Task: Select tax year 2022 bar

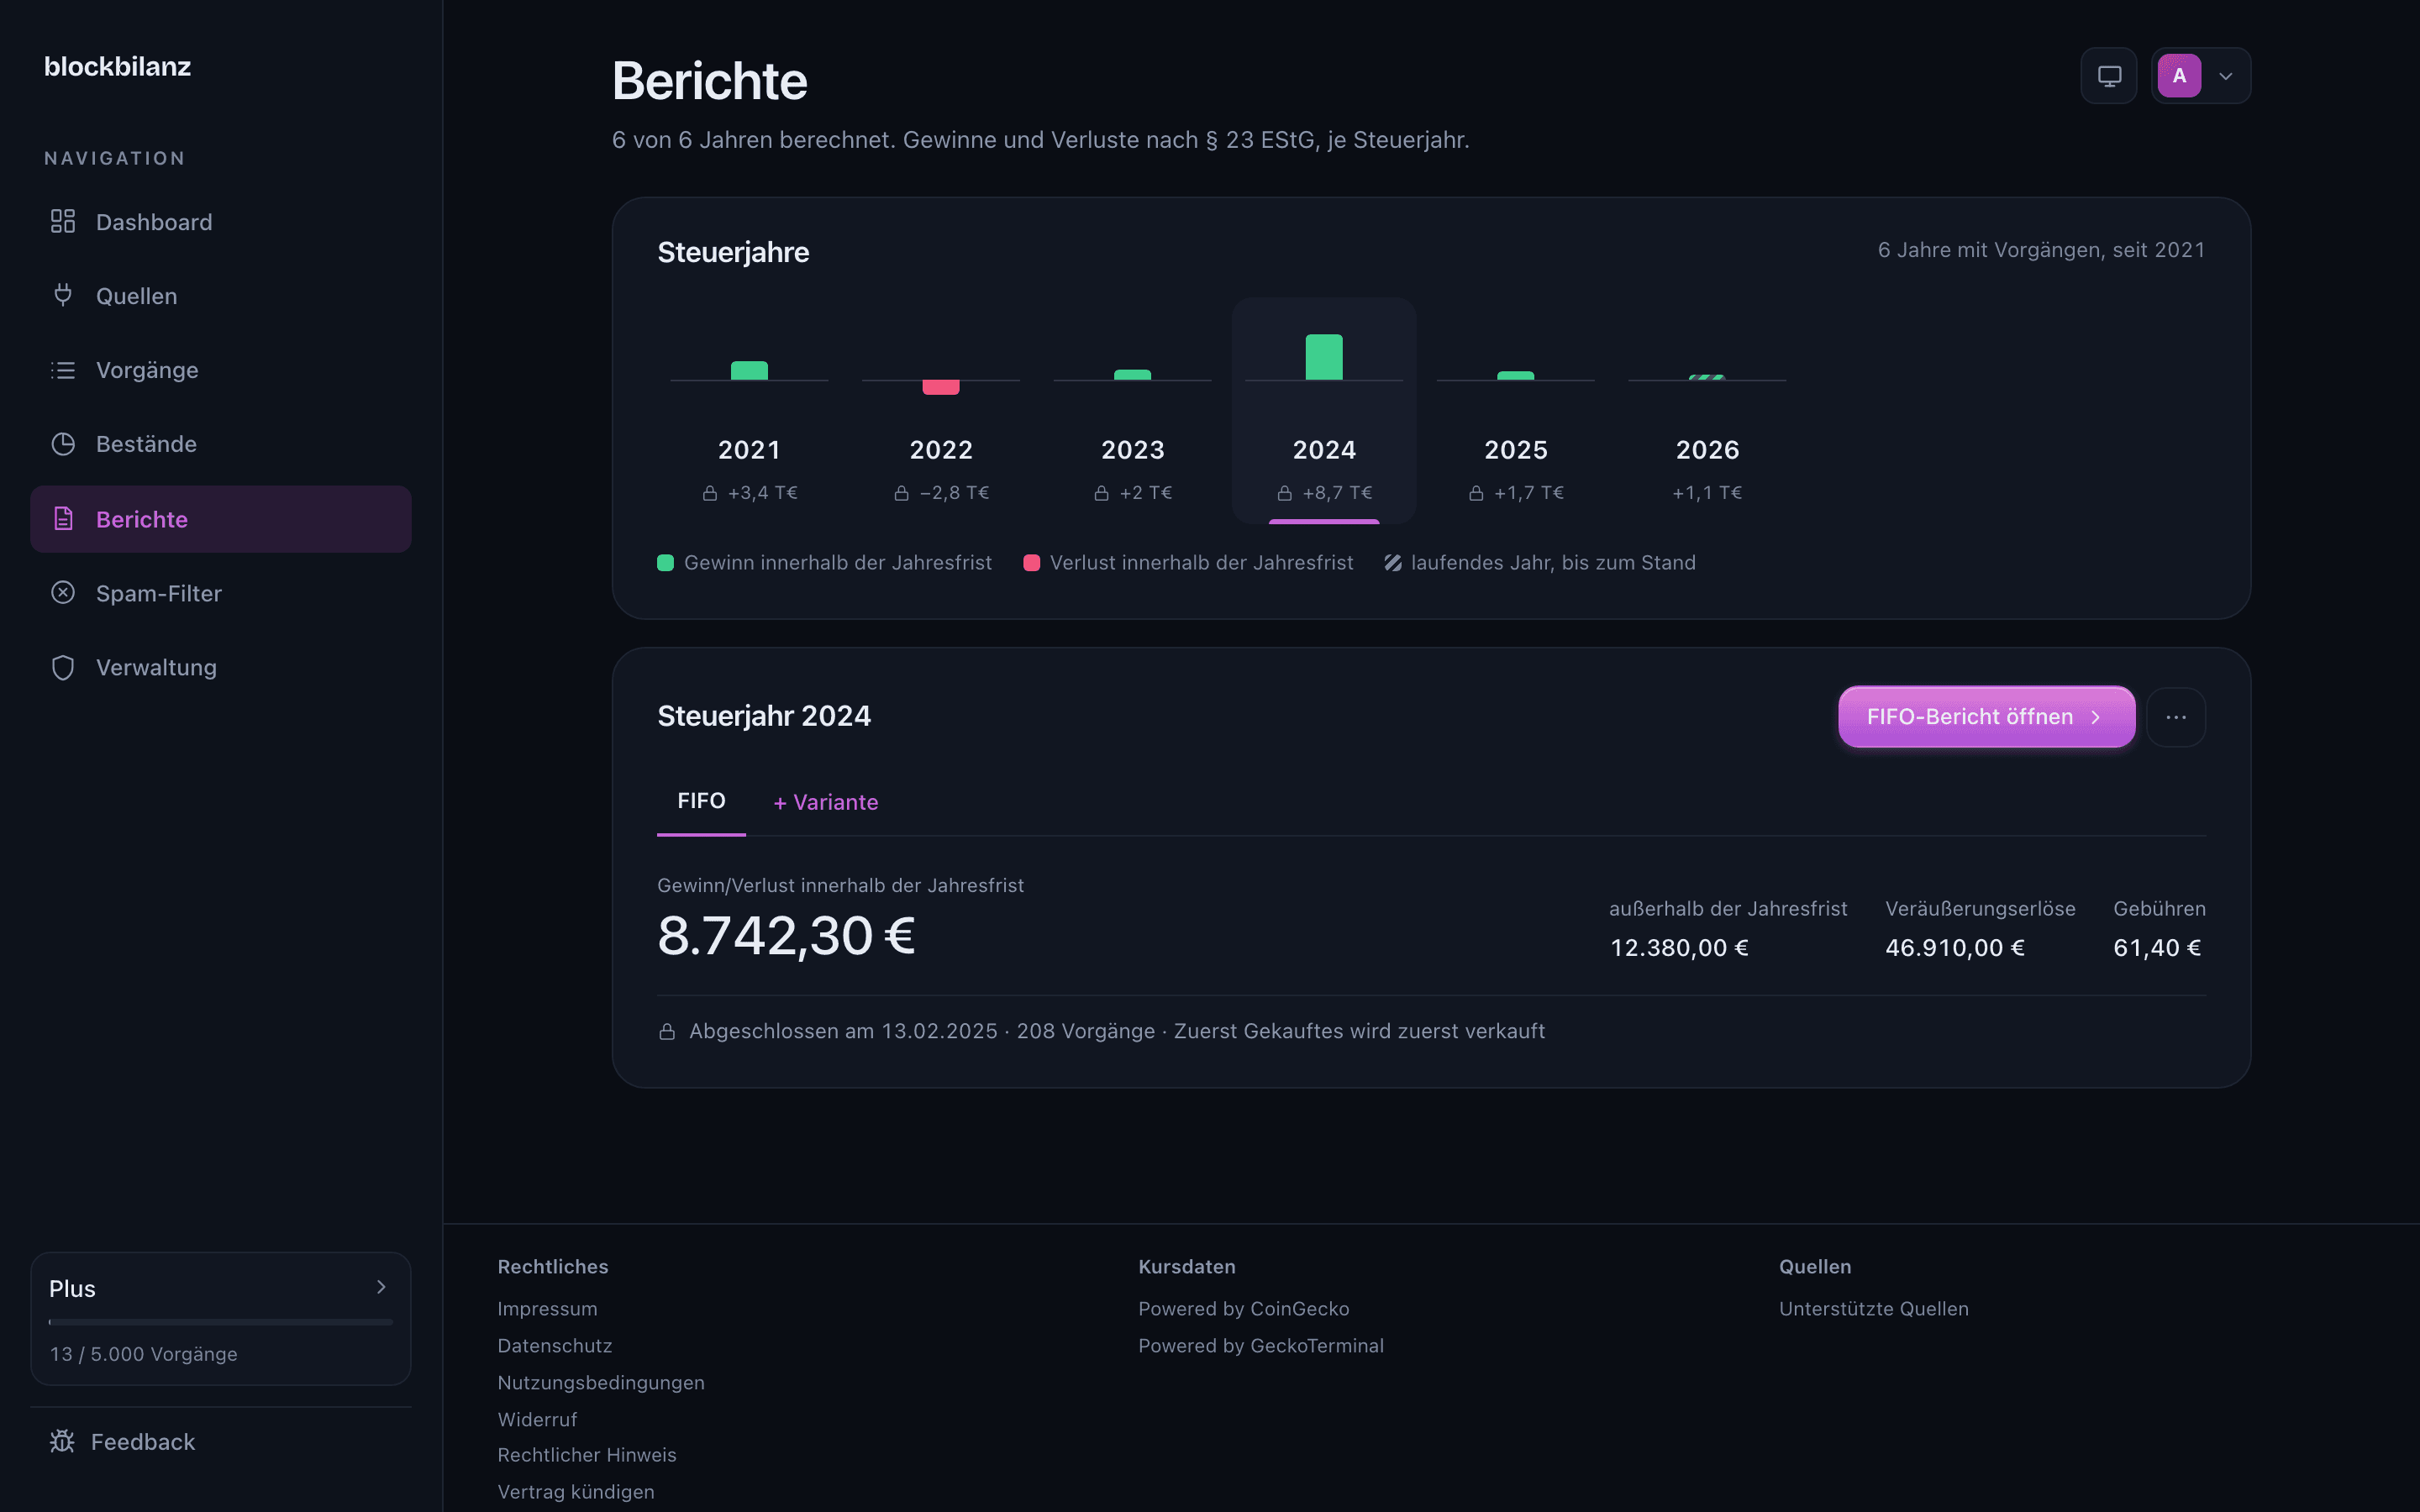Action: [941, 387]
